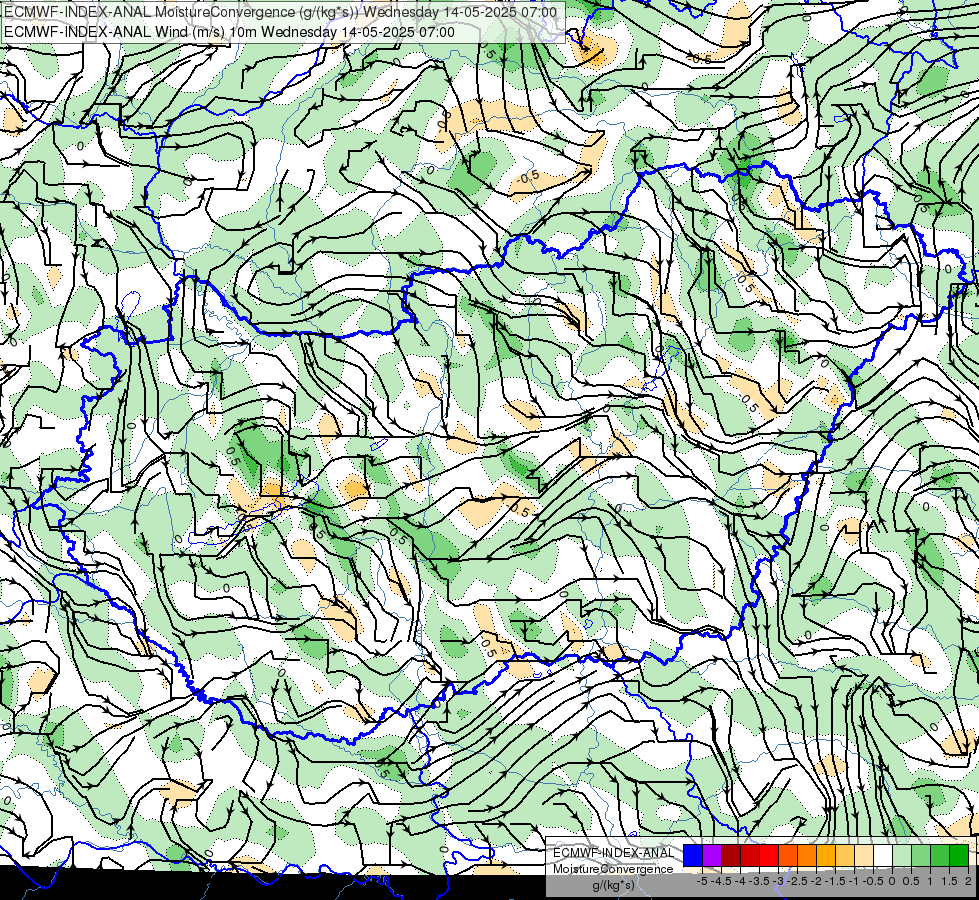Choose the dark green legend swatch between 1.5 and 2
Screen dimensions: 979x900
click(959, 856)
